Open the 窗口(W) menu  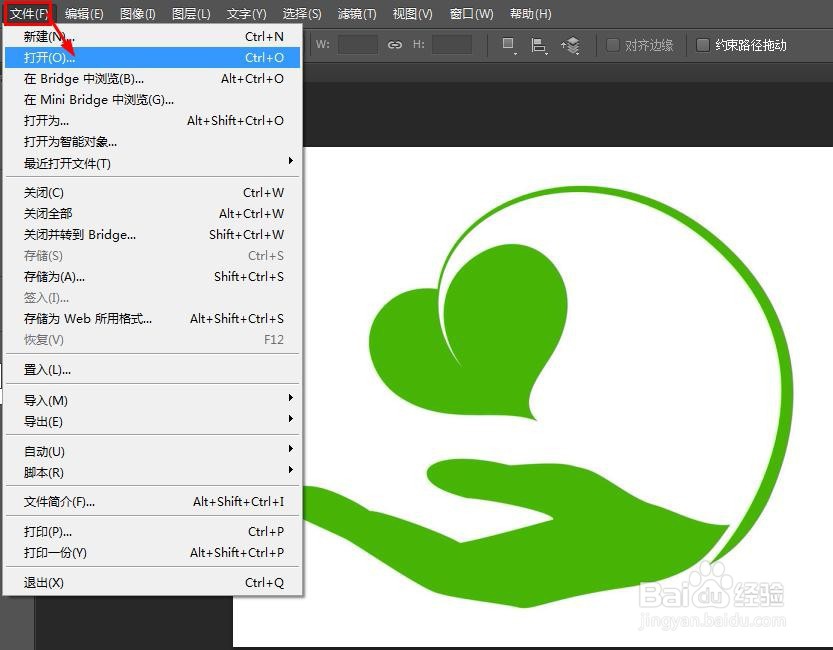click(471, 13)
